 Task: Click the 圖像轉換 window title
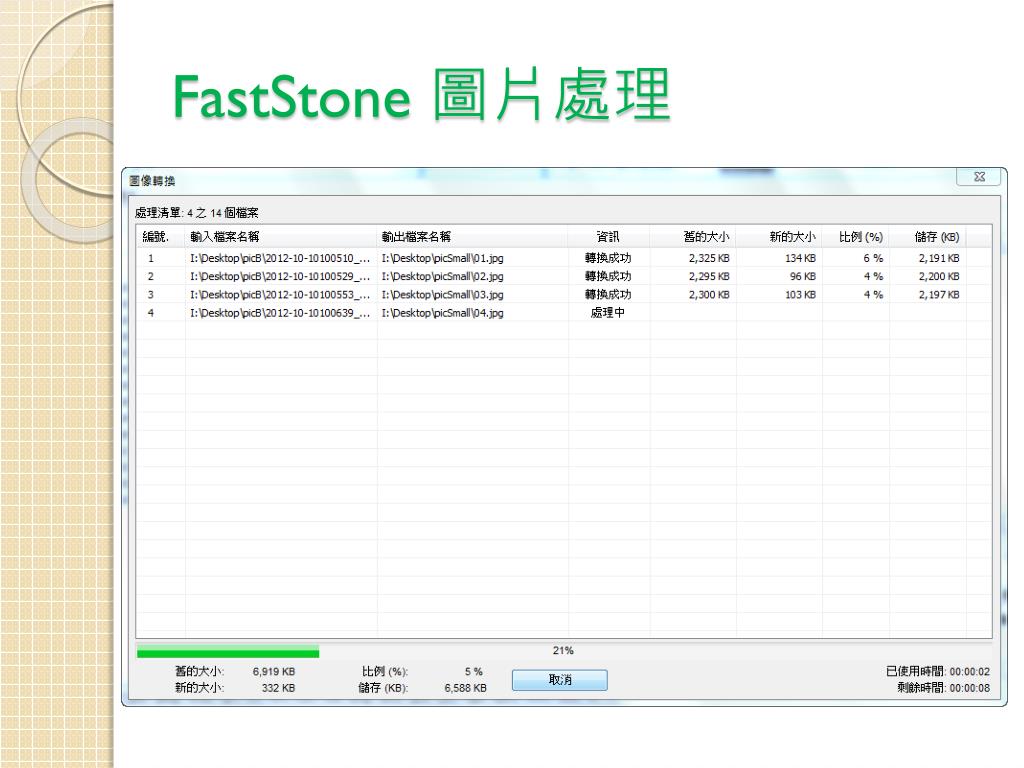tap(152, 181)
